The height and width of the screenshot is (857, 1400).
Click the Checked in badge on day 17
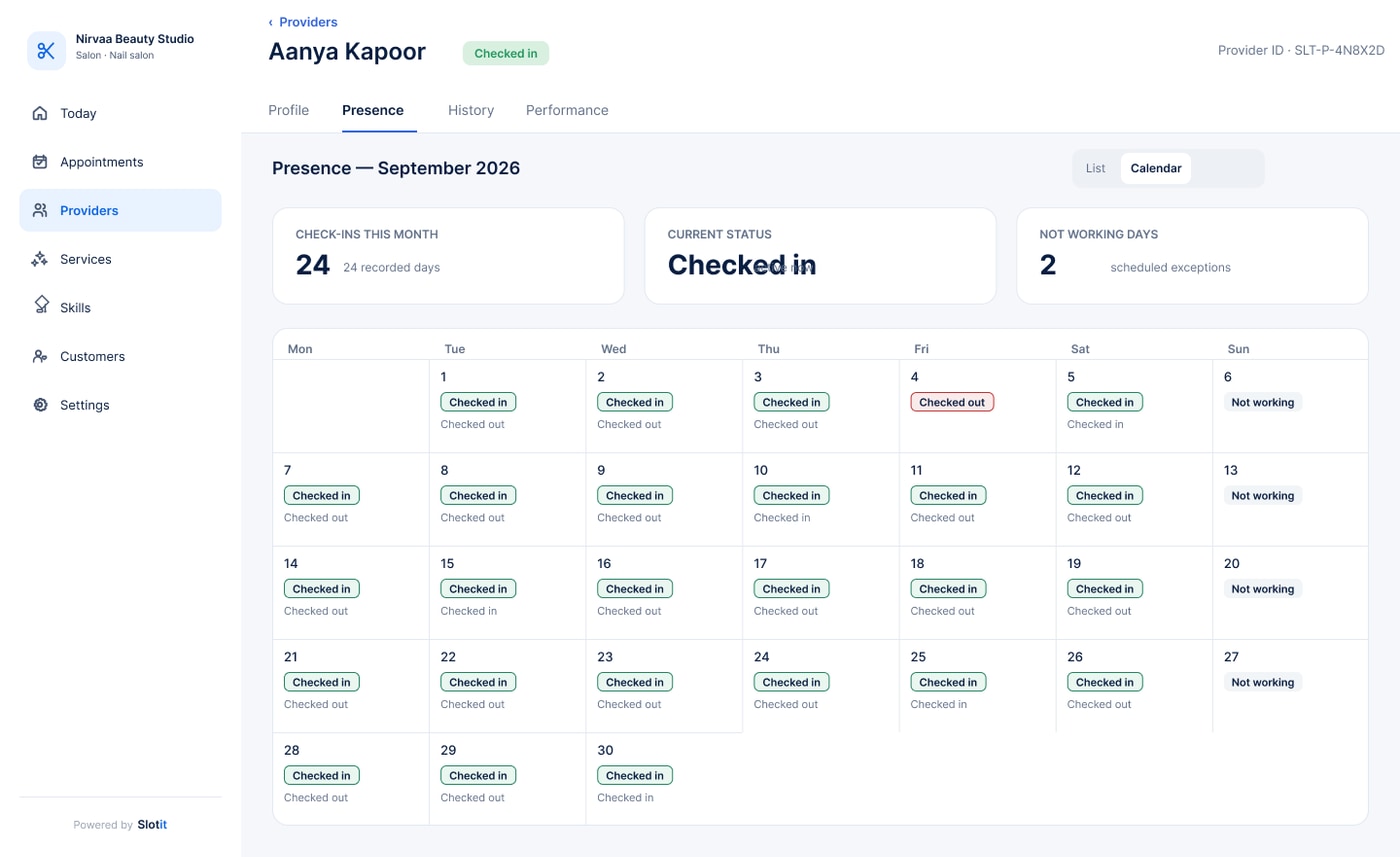[792, 589]
